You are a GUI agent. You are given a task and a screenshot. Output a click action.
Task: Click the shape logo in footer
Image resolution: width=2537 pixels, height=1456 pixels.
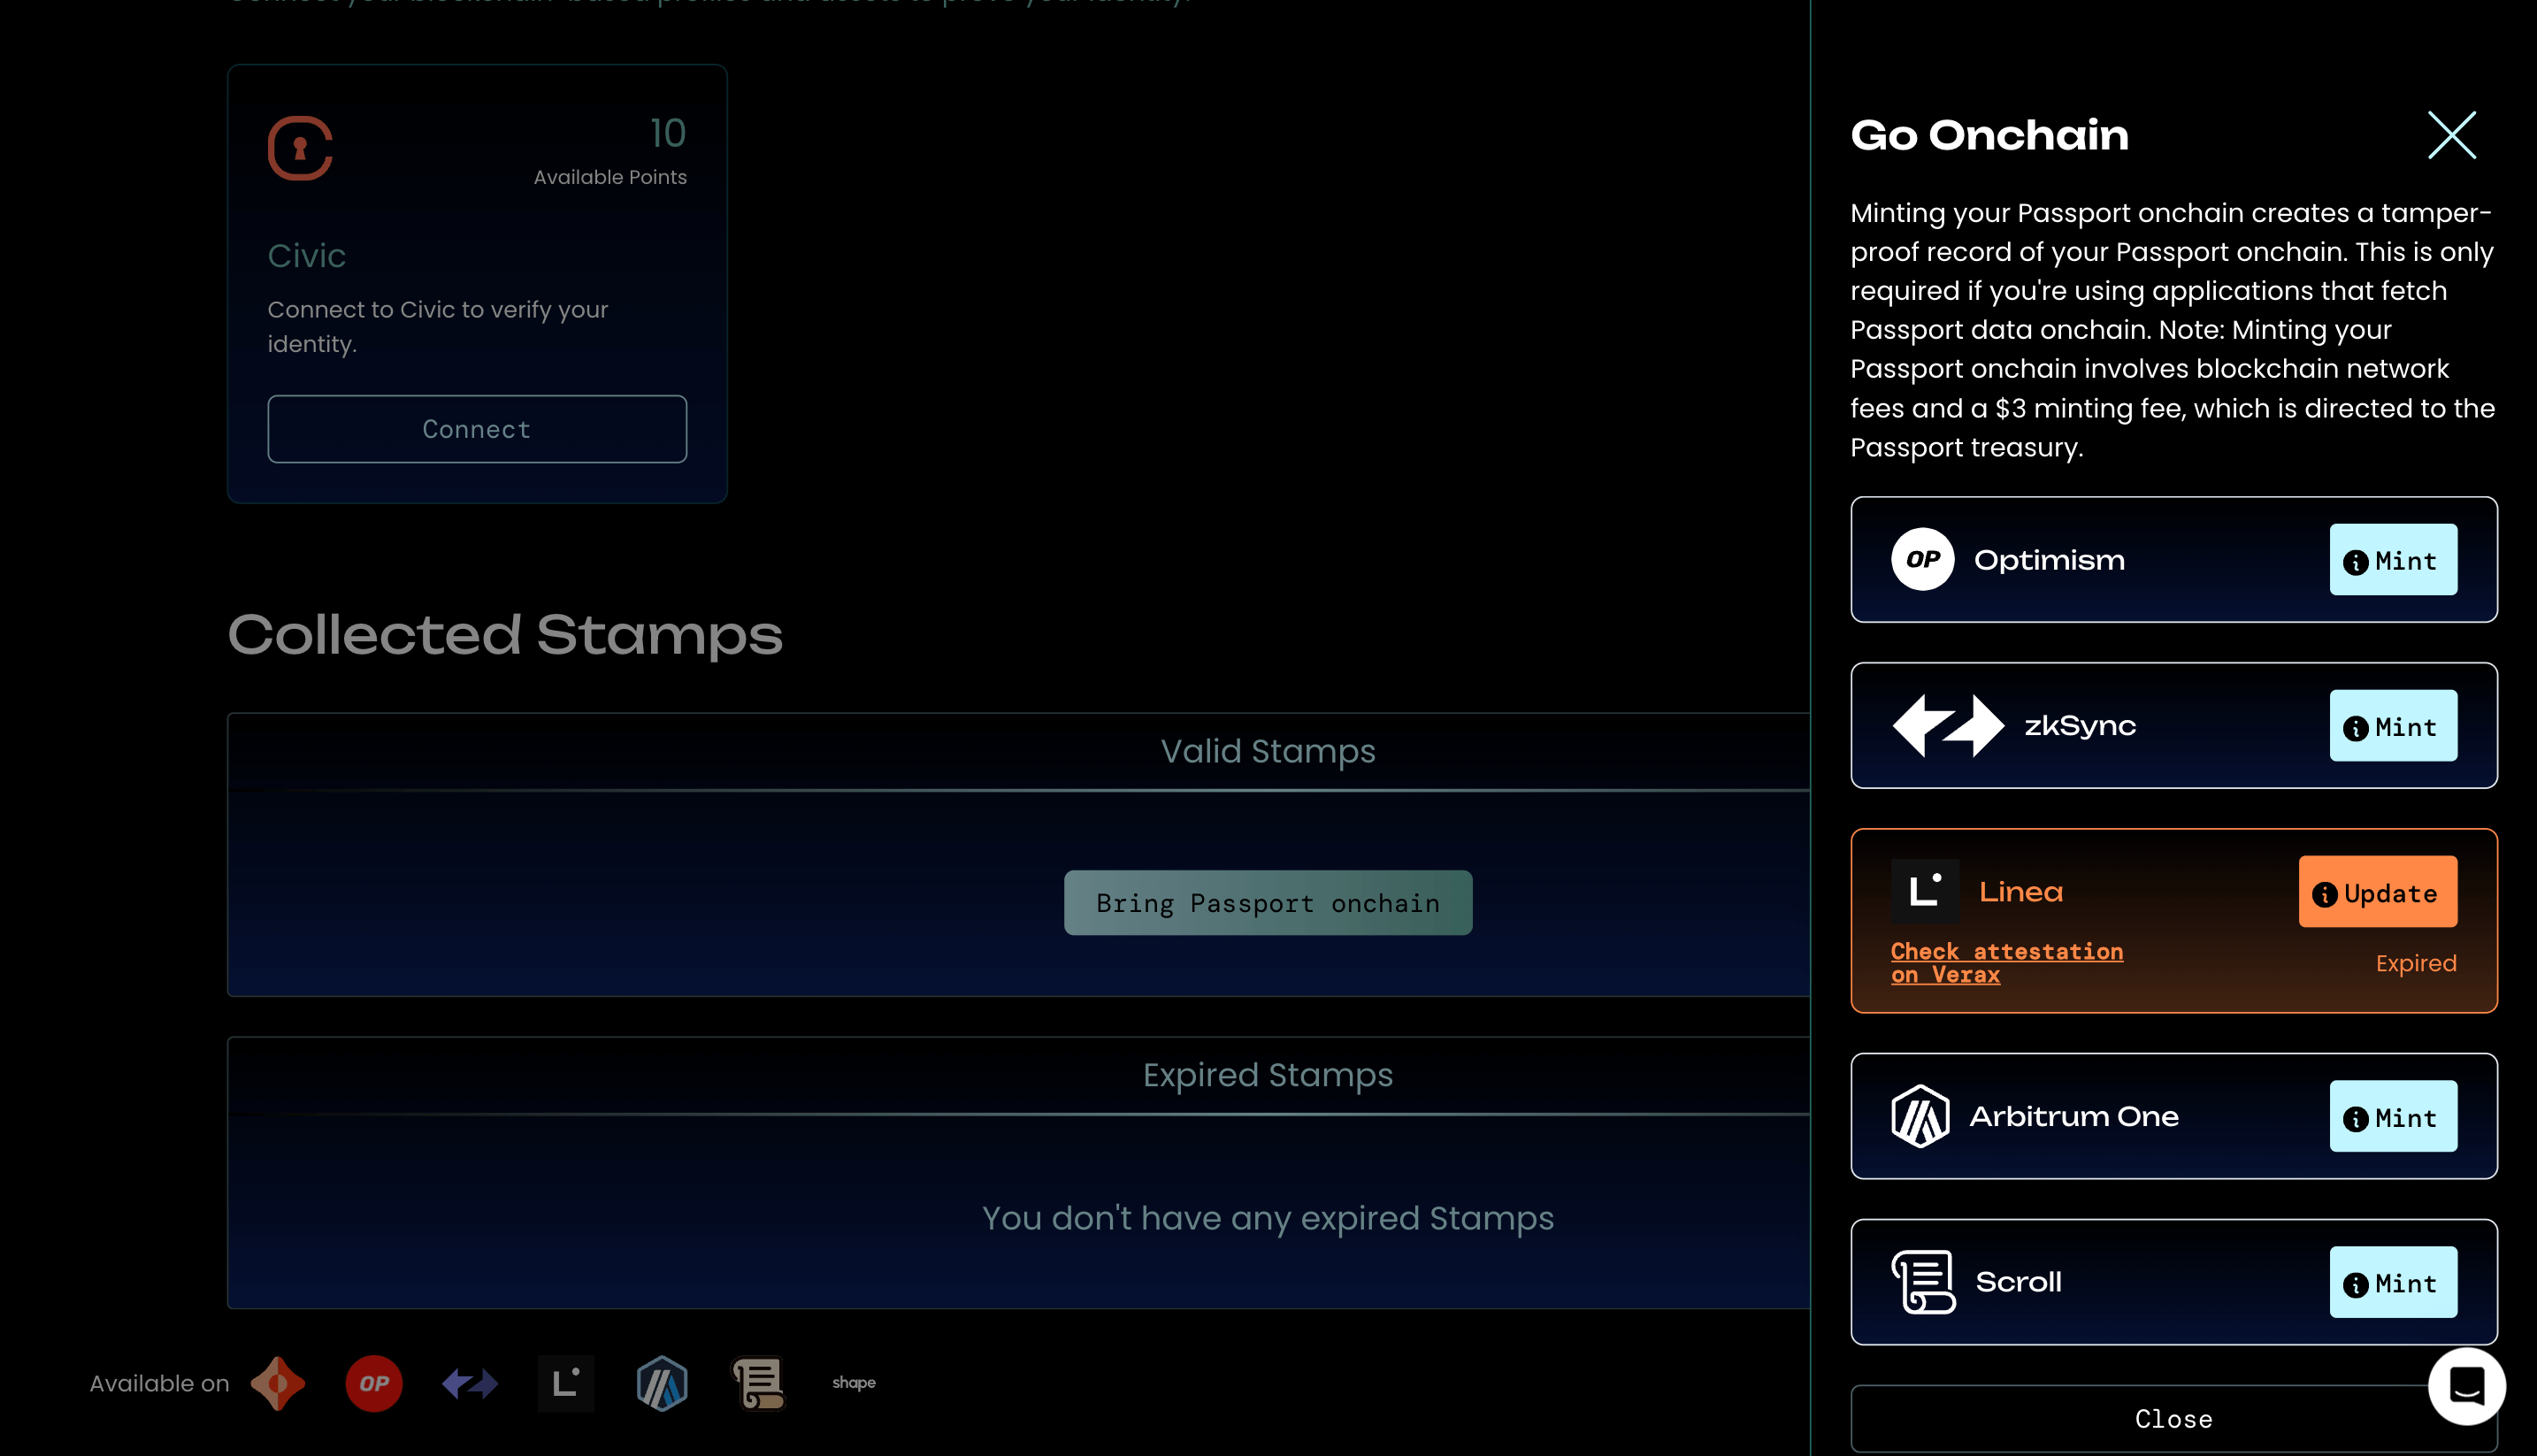tap(854, 1382)
